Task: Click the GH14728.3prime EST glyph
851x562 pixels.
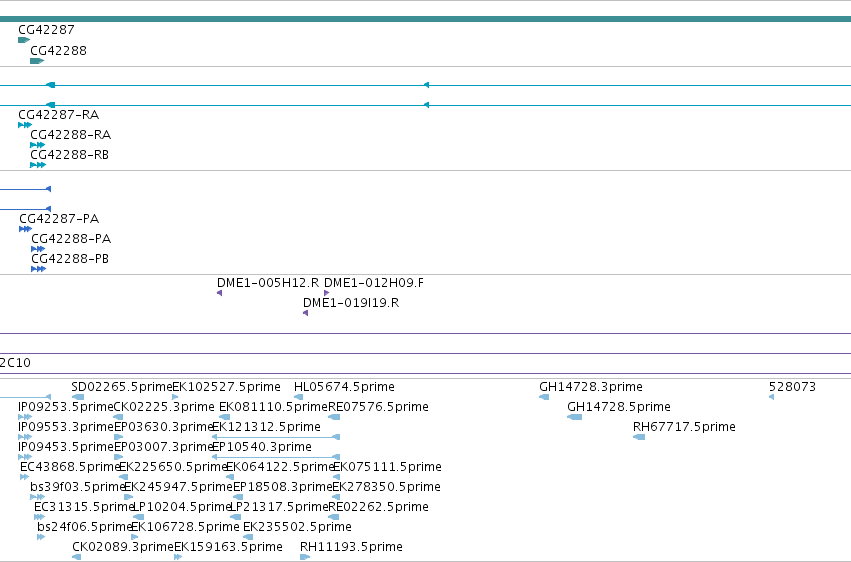Action: pyautogui.click(x=544, y=398)
